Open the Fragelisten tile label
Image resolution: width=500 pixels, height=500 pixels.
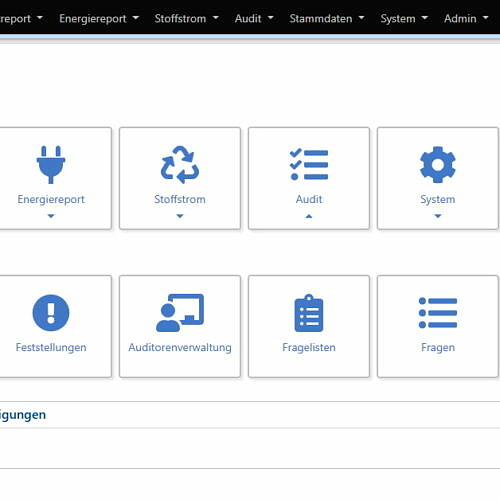click(309, 347)
